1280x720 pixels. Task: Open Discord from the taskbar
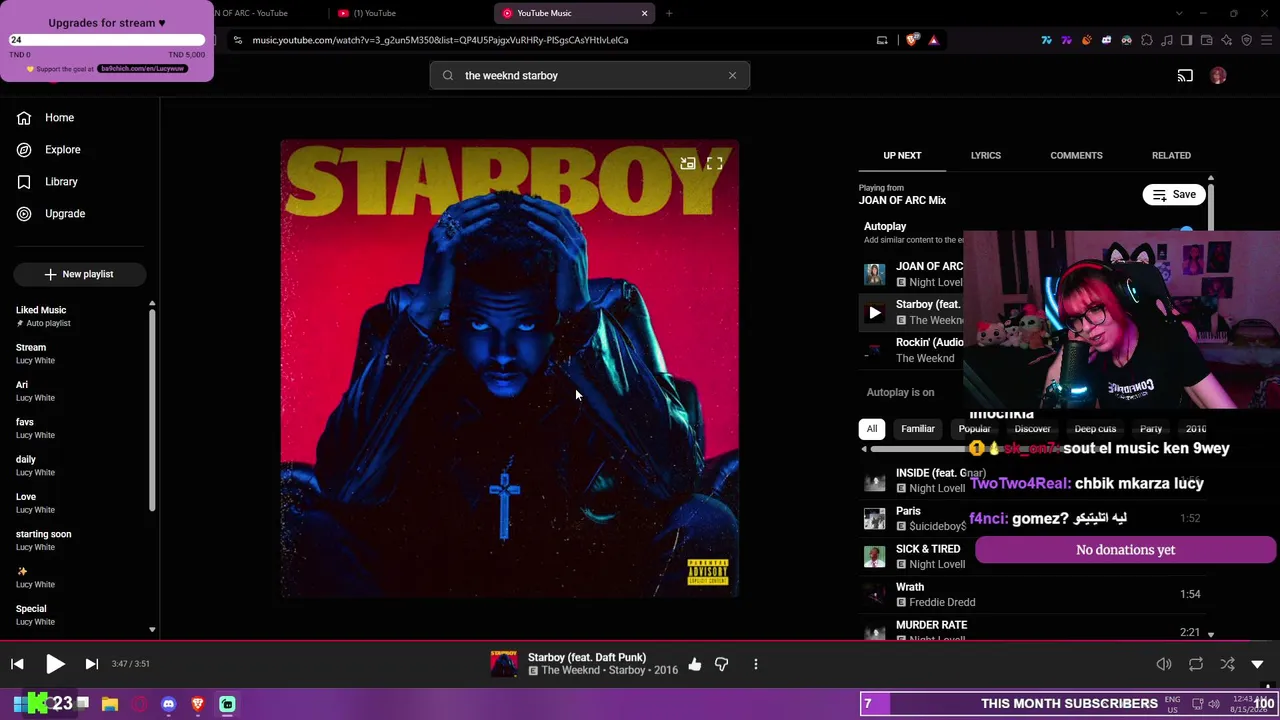tap(168, 704)
